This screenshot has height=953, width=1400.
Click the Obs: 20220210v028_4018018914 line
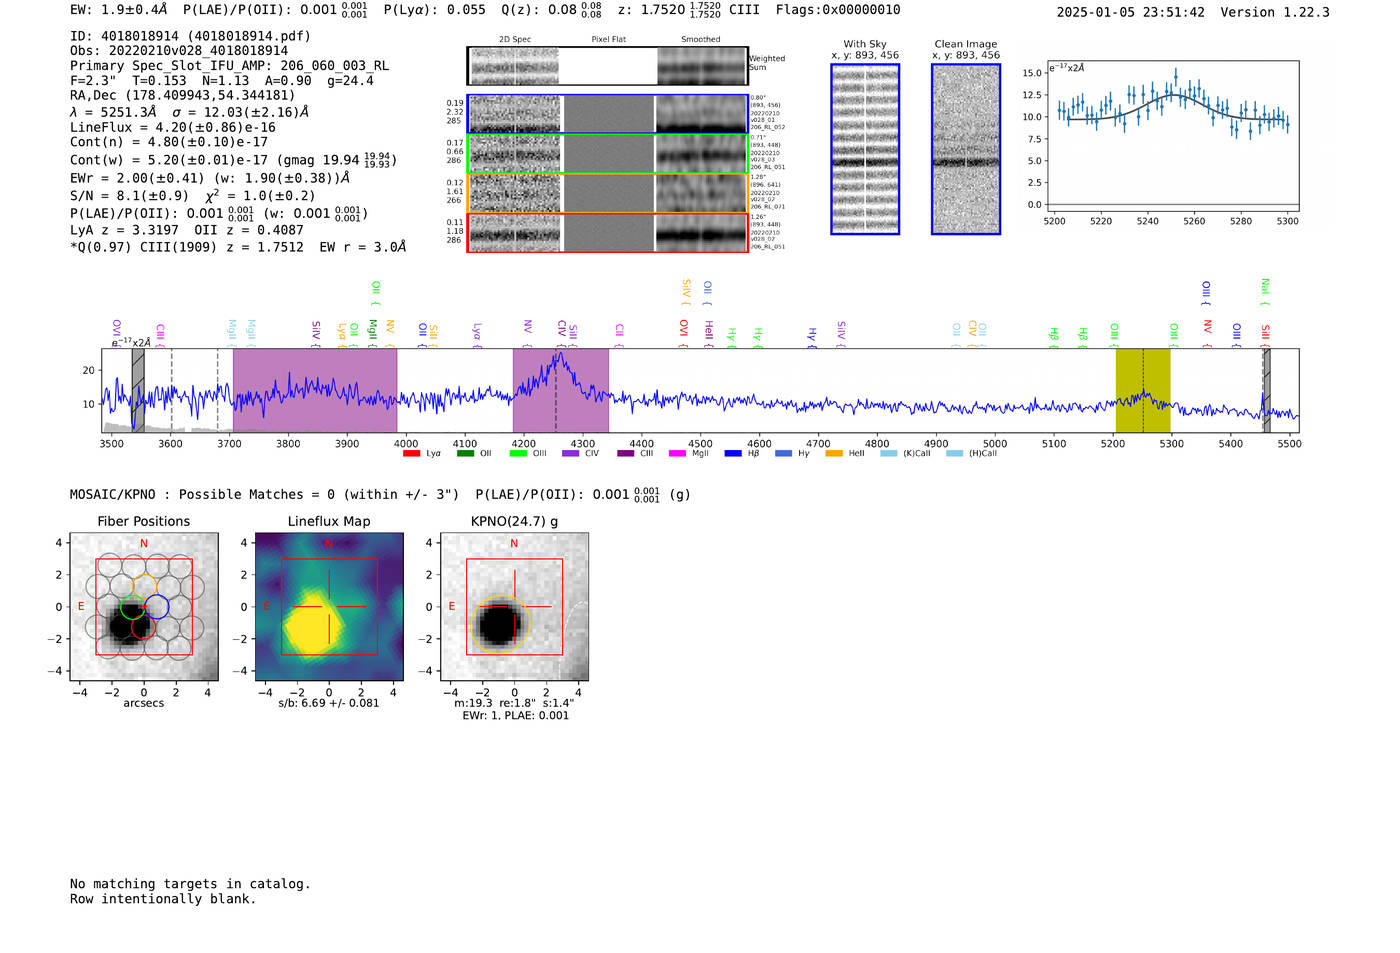179,51
